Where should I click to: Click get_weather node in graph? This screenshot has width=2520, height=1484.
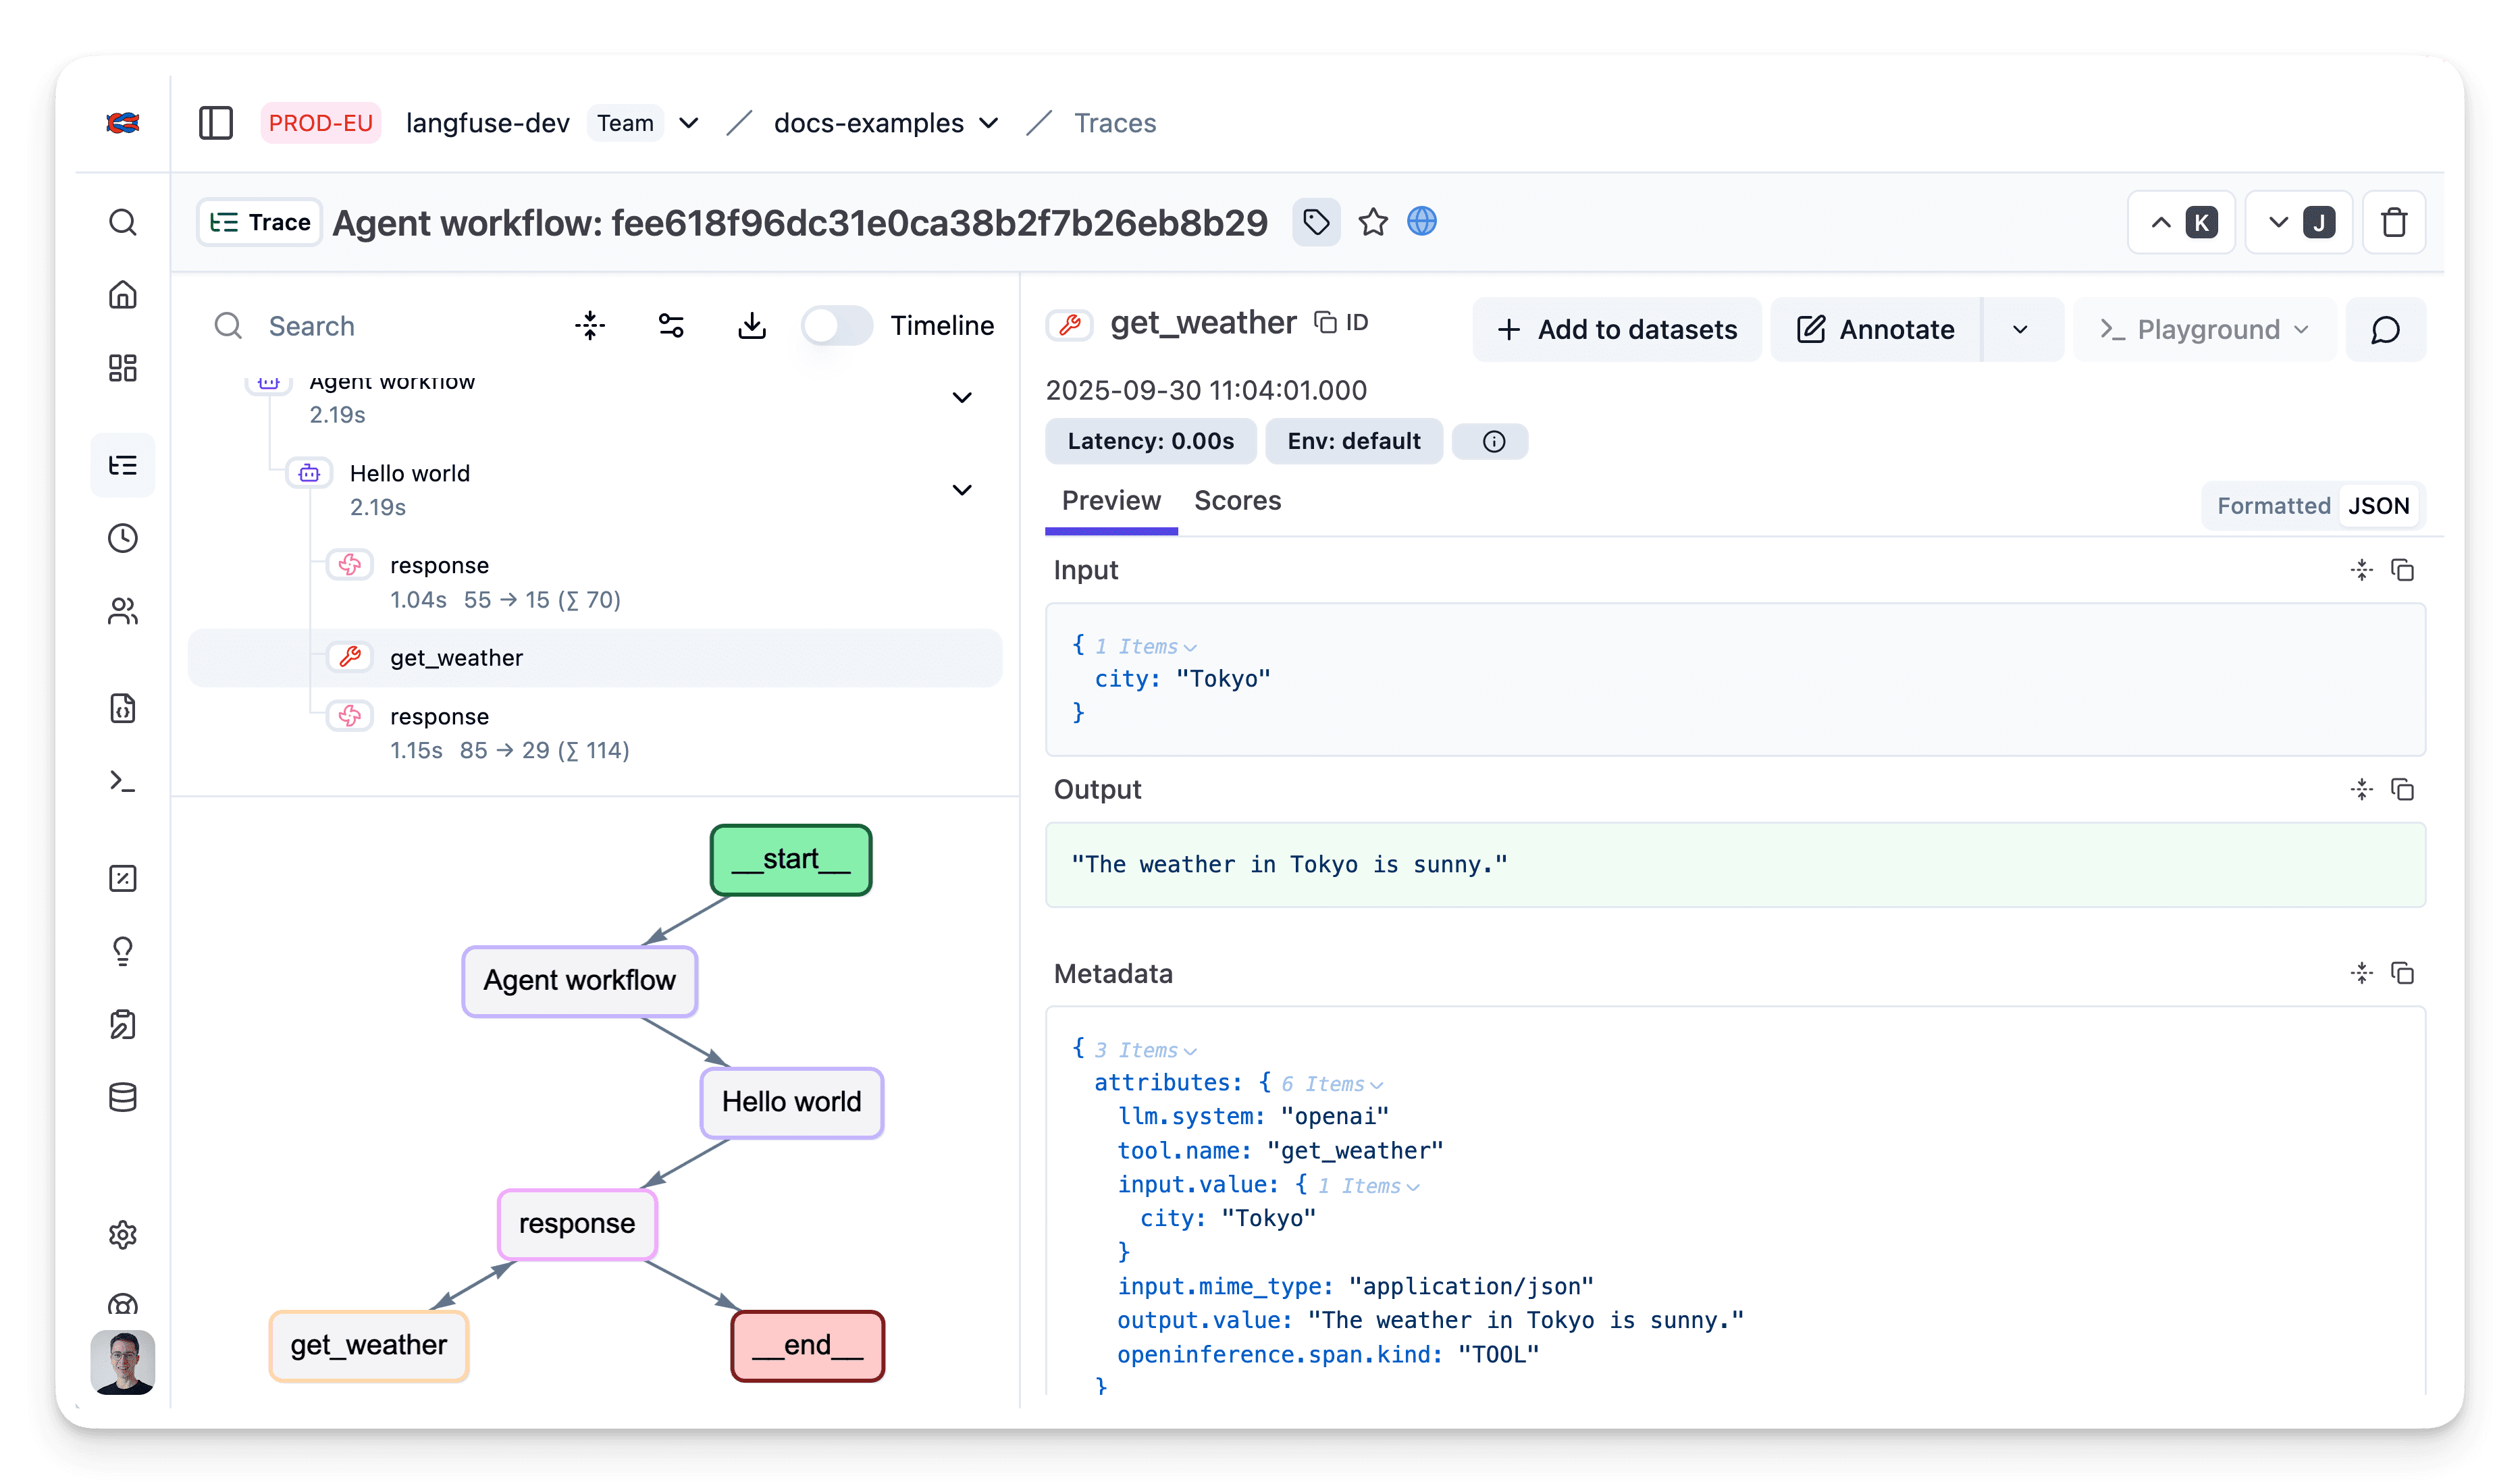pos(369,1346)
